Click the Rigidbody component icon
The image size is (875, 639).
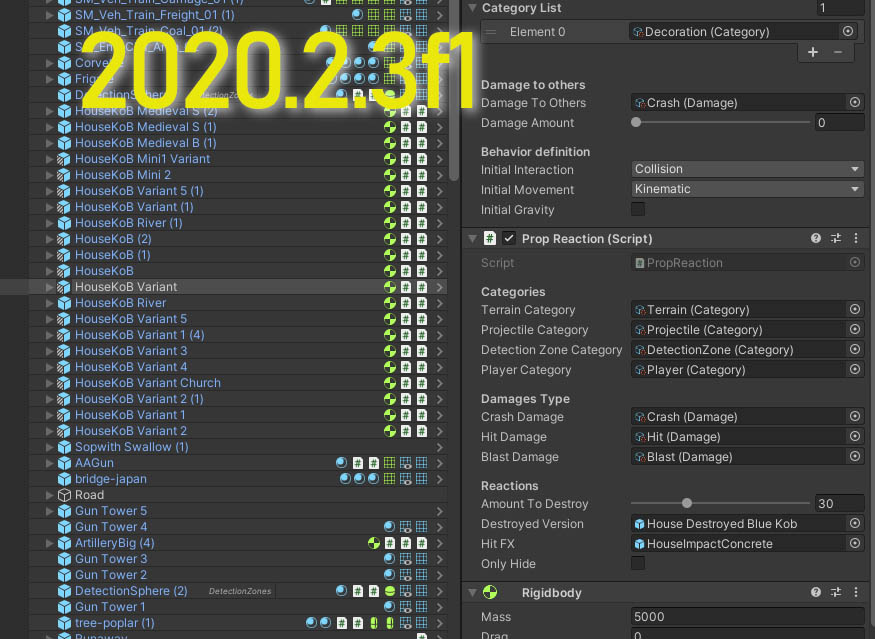coord(489,592)
